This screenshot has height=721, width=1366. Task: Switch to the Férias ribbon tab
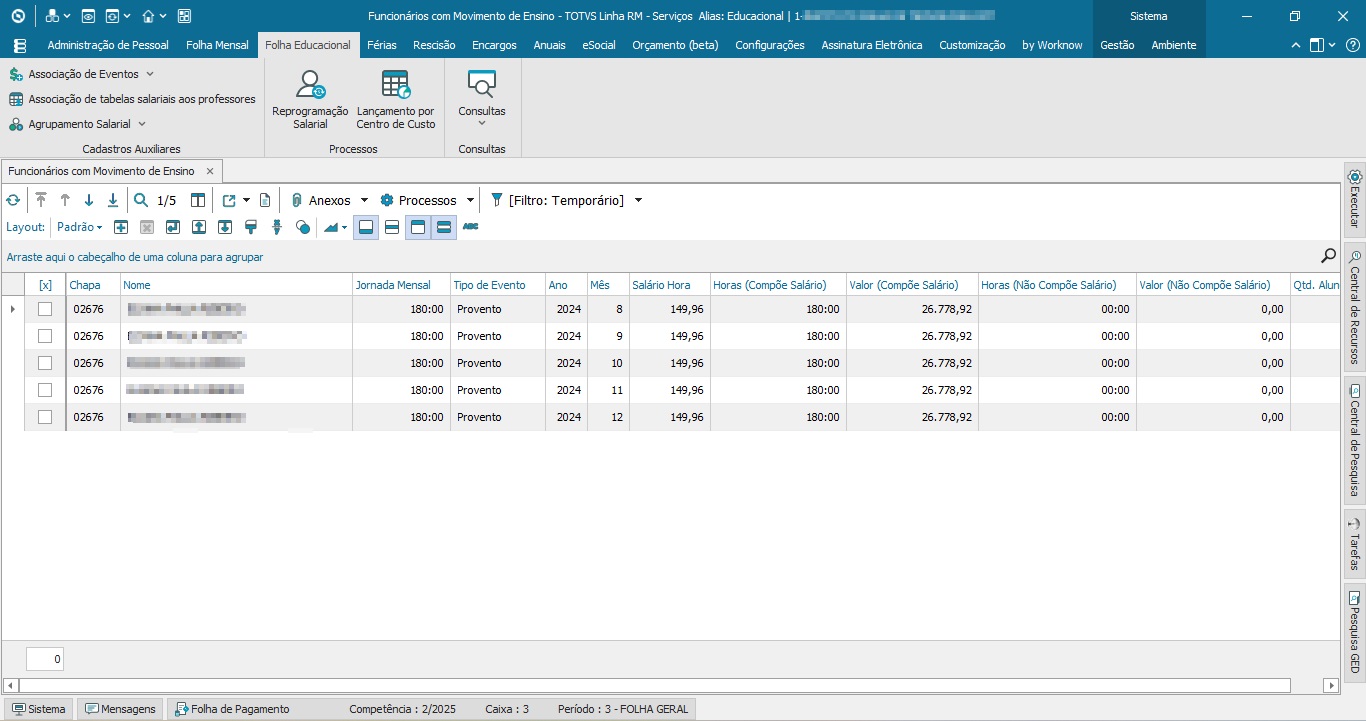381,45
